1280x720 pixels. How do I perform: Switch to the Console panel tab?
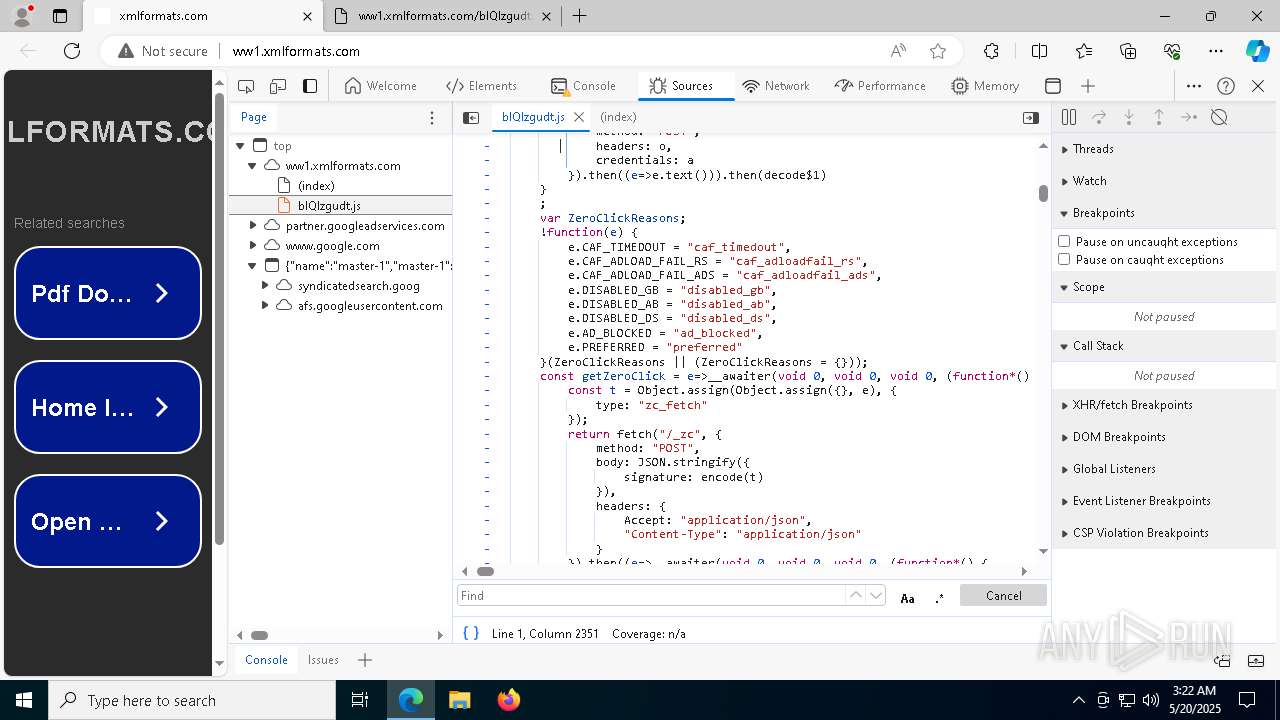tap(583, 86)
